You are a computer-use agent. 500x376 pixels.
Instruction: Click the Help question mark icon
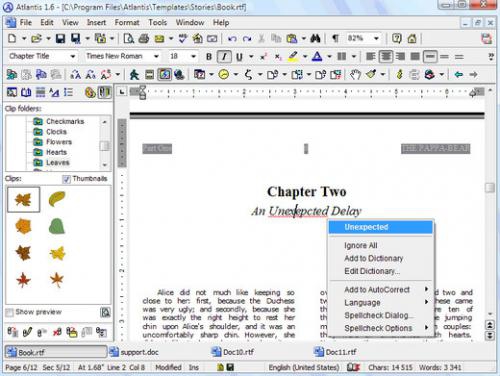coord(397,39)
